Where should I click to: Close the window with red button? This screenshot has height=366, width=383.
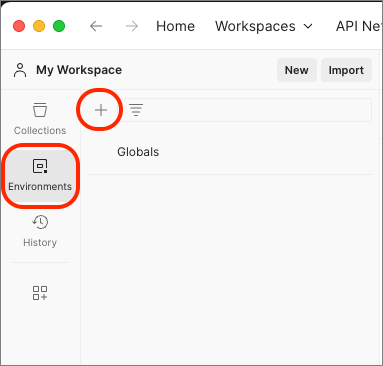click(19, 26)
